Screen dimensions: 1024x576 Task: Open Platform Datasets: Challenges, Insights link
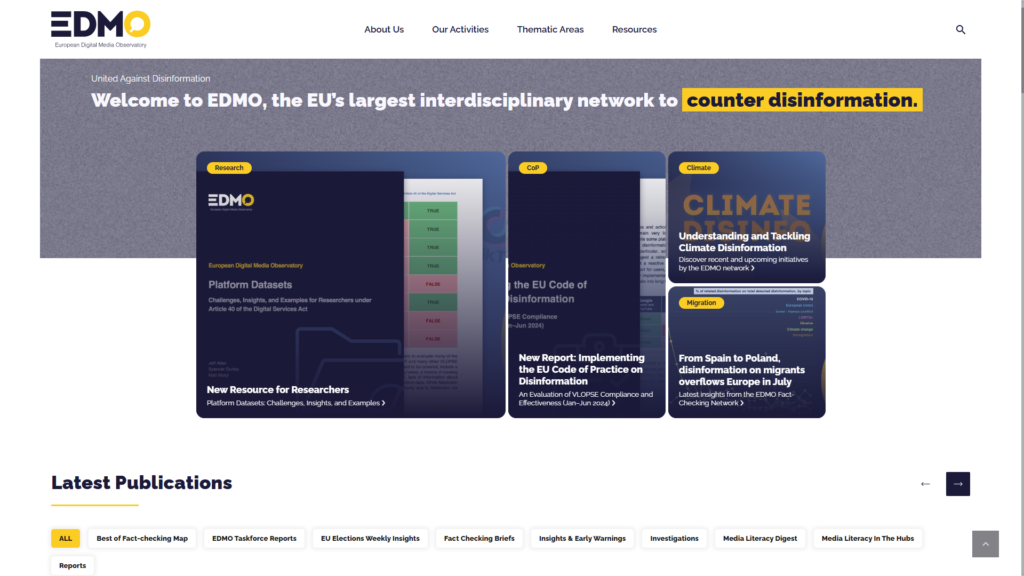295,403
